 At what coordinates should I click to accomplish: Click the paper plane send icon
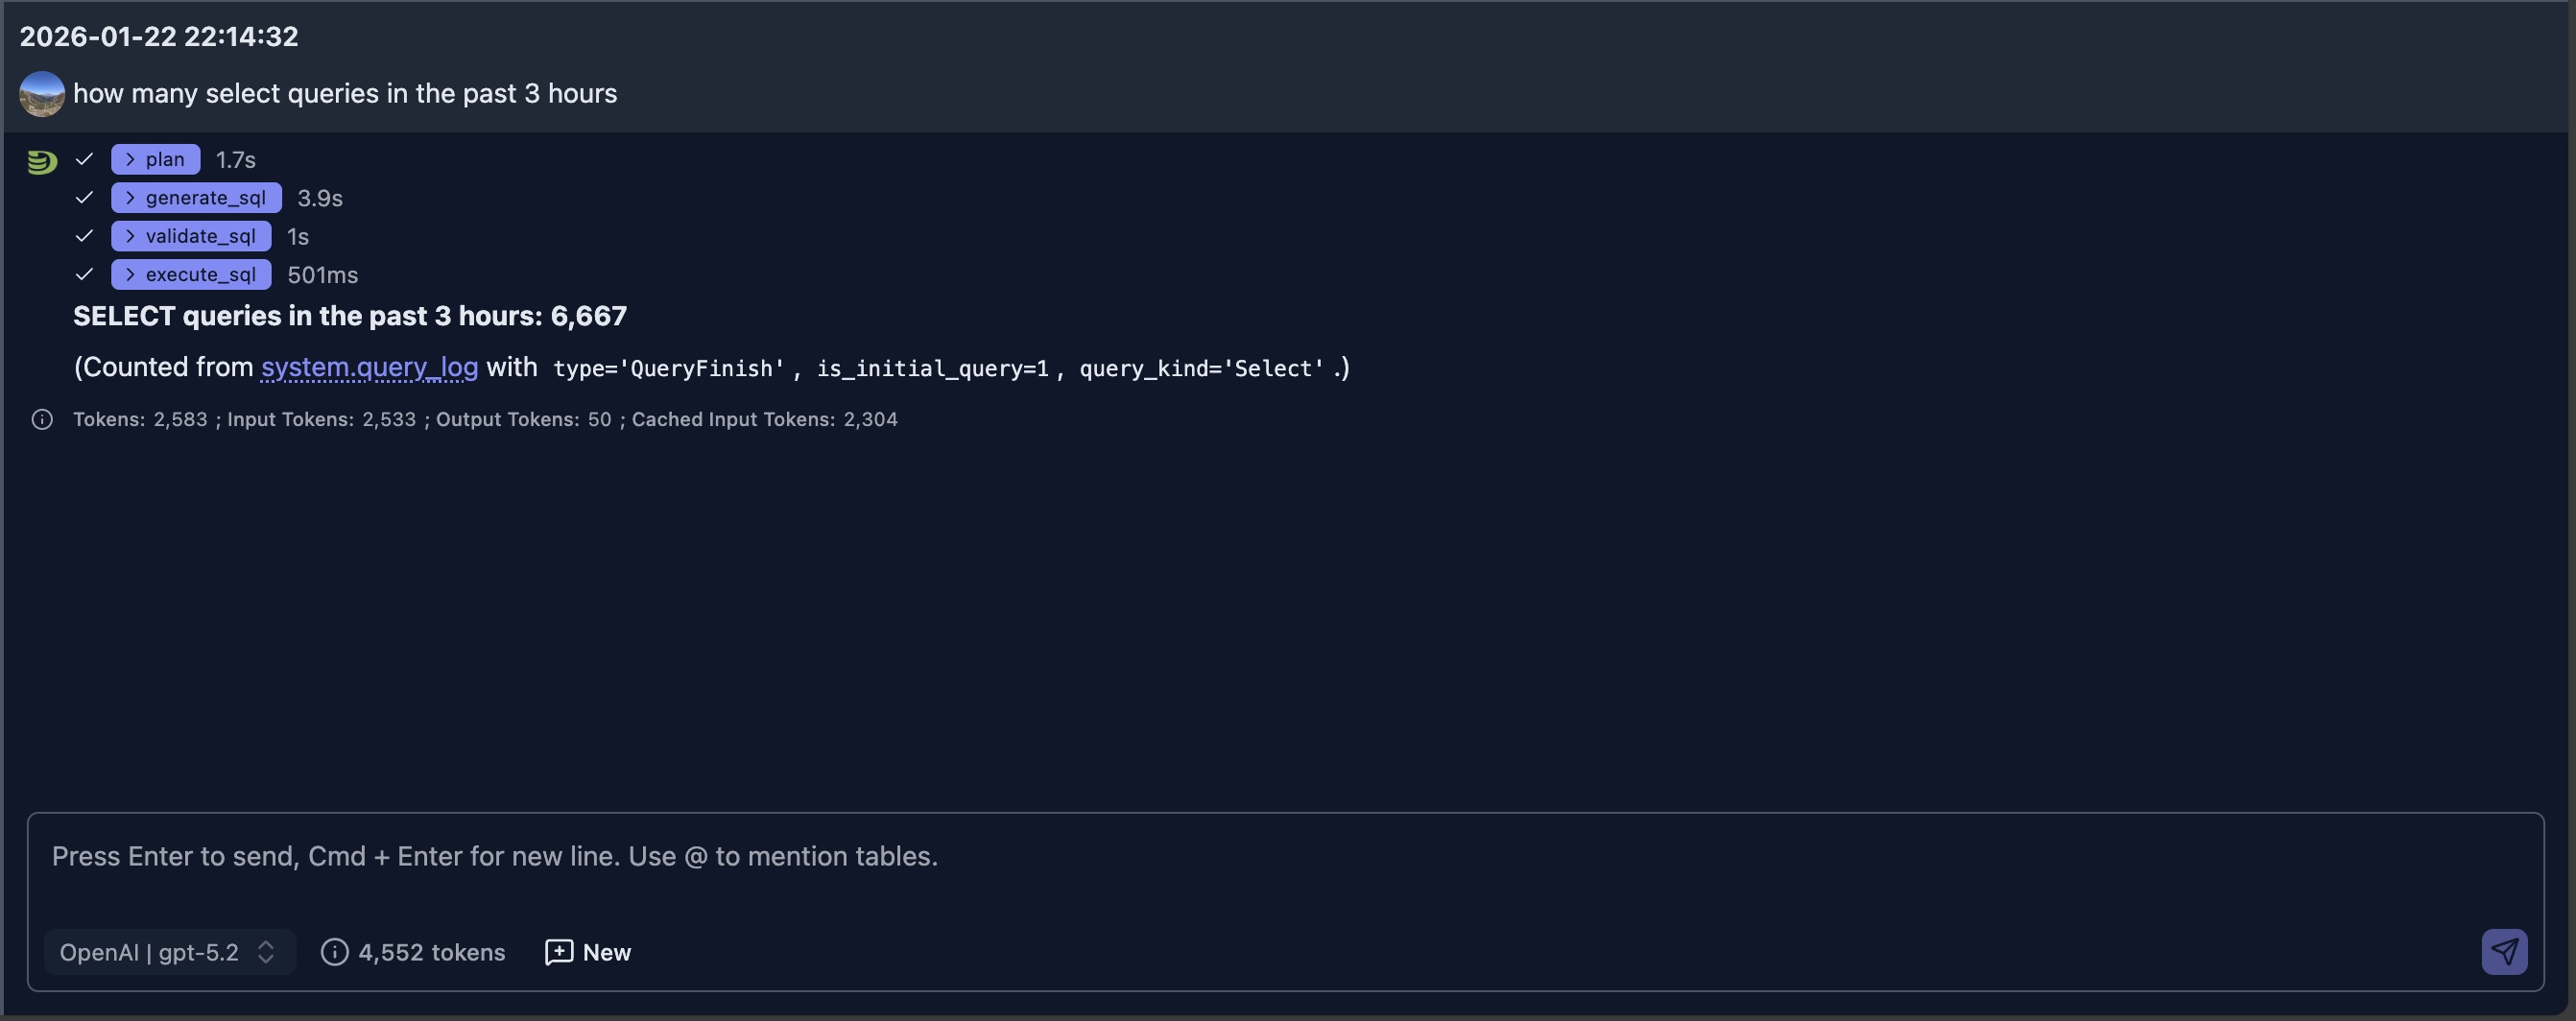click(x=2503, y=952)
